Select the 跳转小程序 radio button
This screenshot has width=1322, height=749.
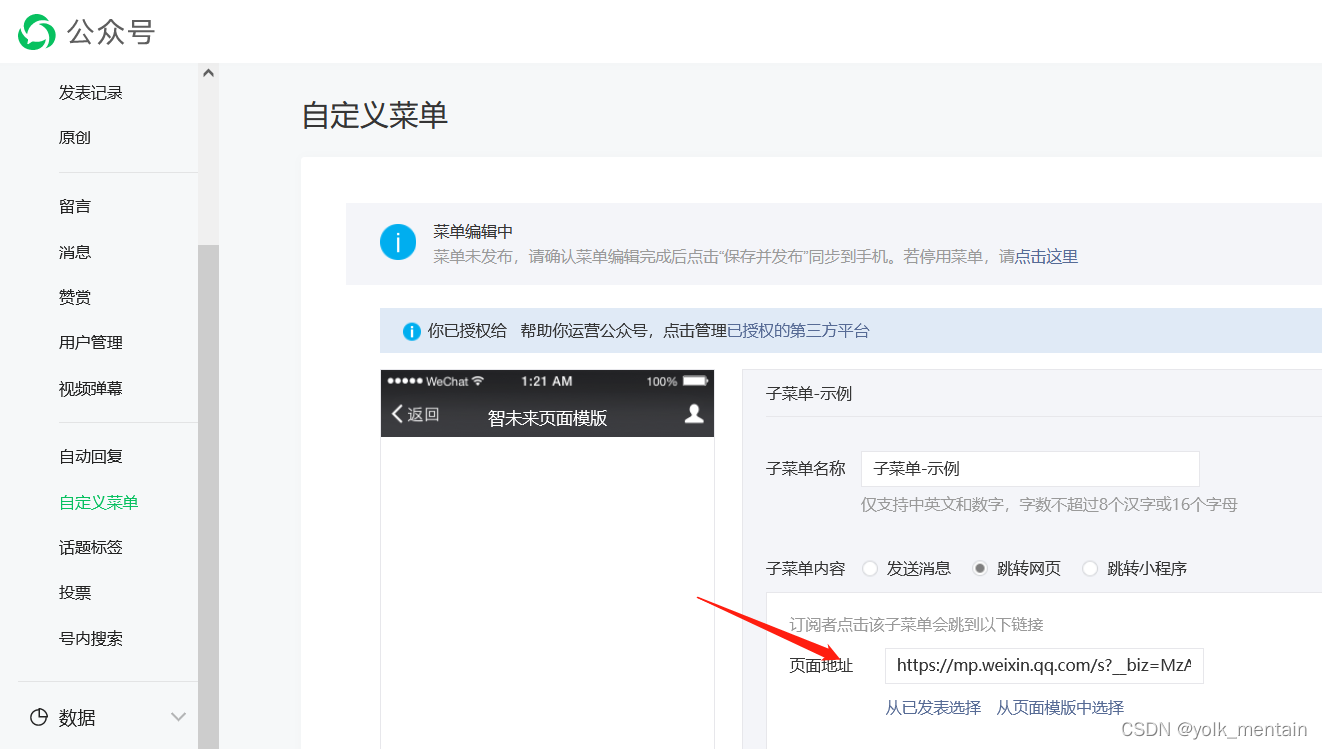(1090, 568)
